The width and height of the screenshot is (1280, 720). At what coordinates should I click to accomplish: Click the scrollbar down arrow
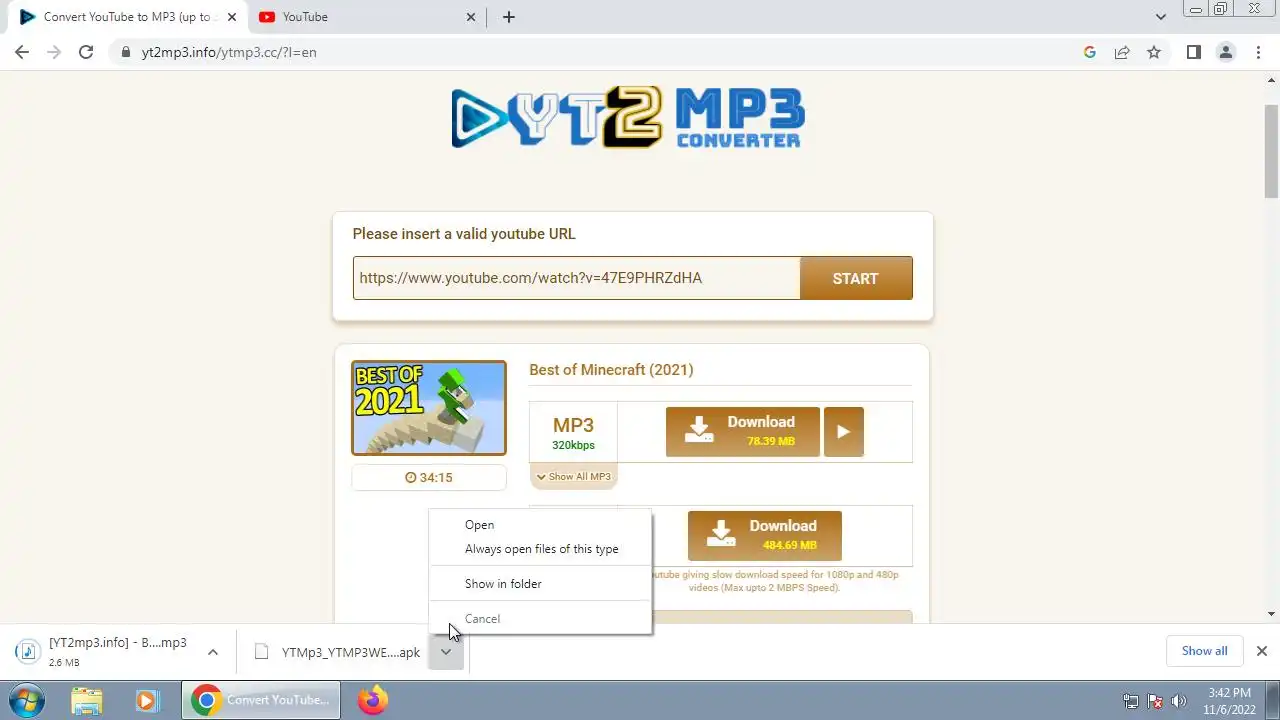[x=1271, y=614]
